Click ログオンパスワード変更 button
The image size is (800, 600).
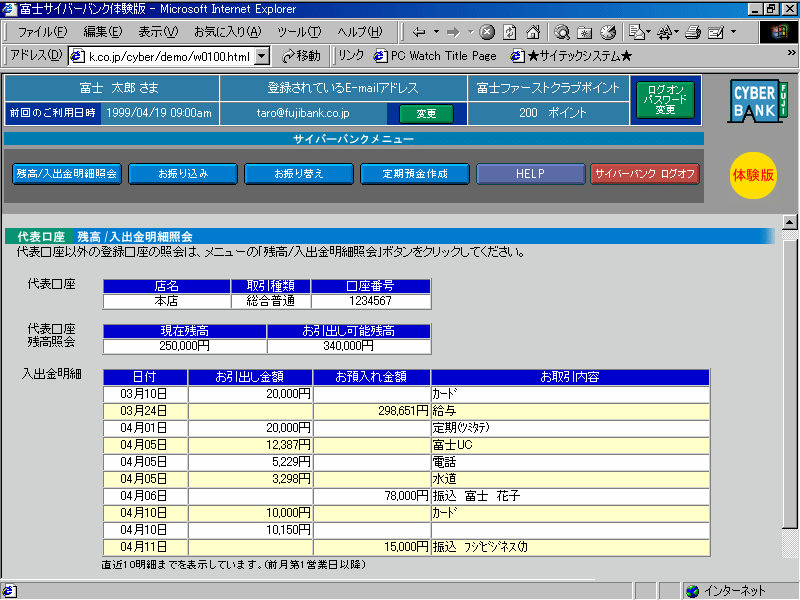(665, 100)
